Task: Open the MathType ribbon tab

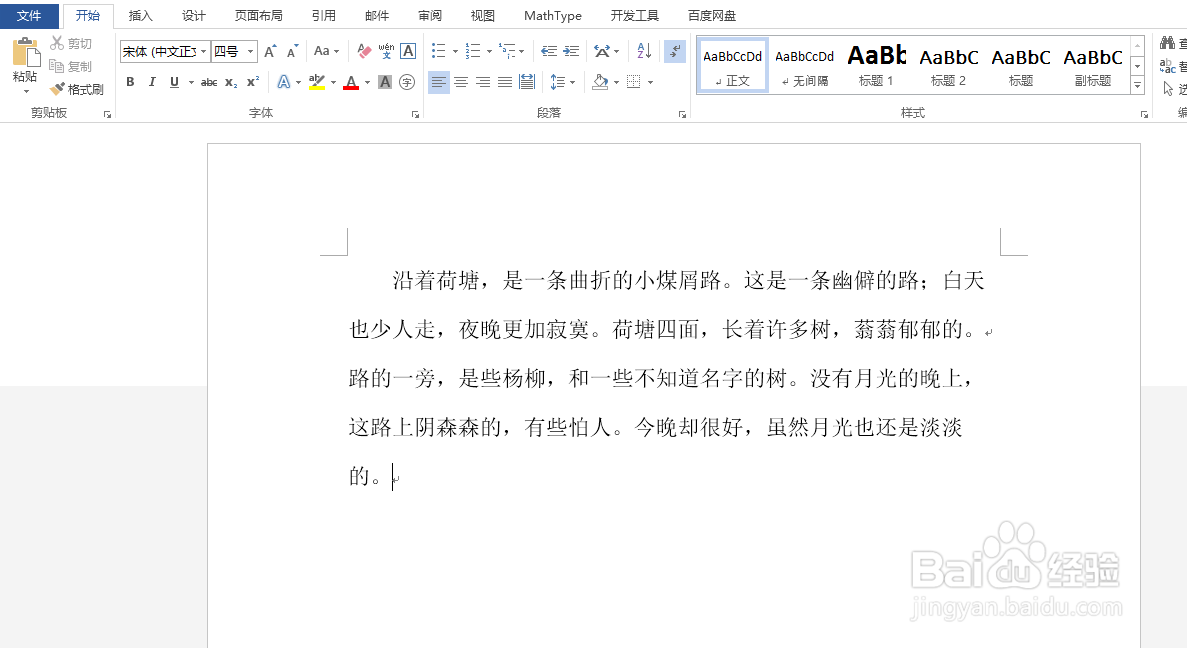Action: coord(552,15)
